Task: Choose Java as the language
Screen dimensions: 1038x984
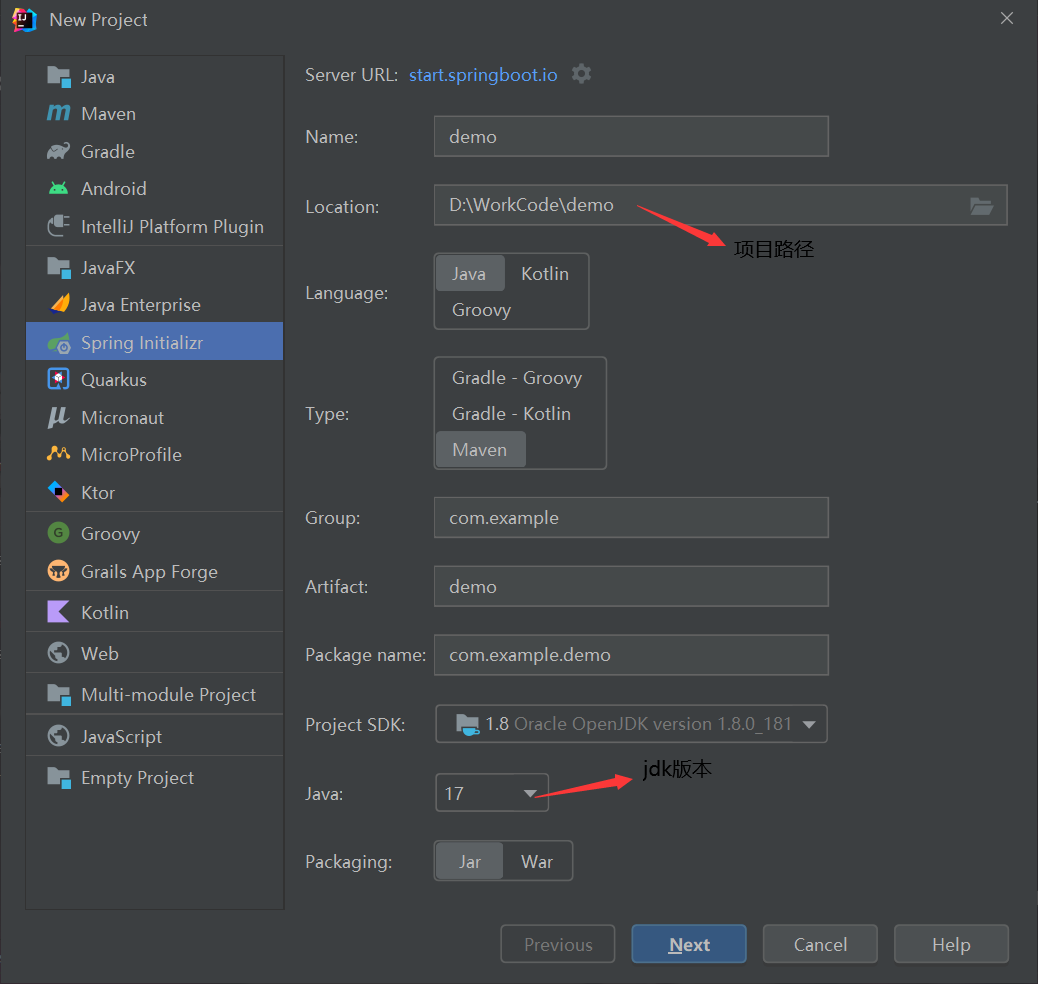Action: [x=469, y=273]
